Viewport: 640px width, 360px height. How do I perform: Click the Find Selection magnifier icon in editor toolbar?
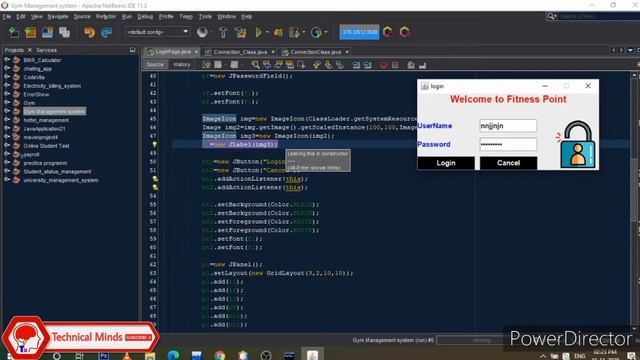(255, 64)
